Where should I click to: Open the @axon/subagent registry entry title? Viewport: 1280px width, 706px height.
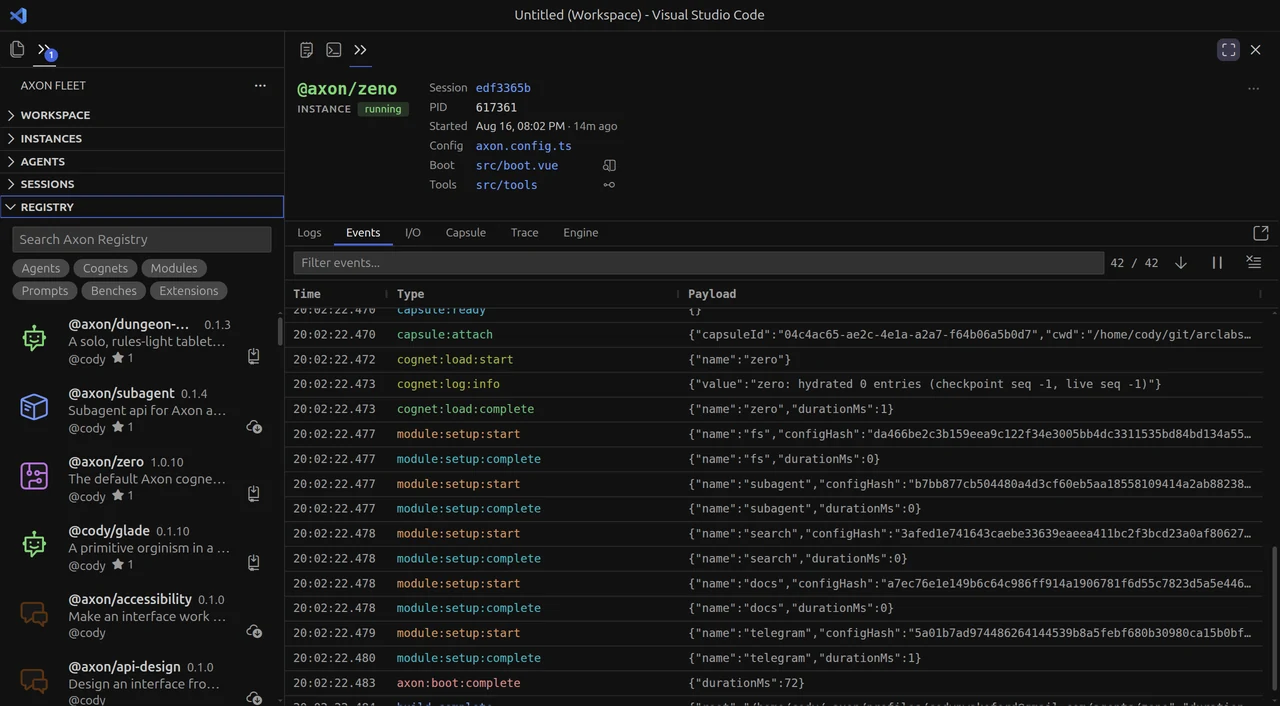121,393
